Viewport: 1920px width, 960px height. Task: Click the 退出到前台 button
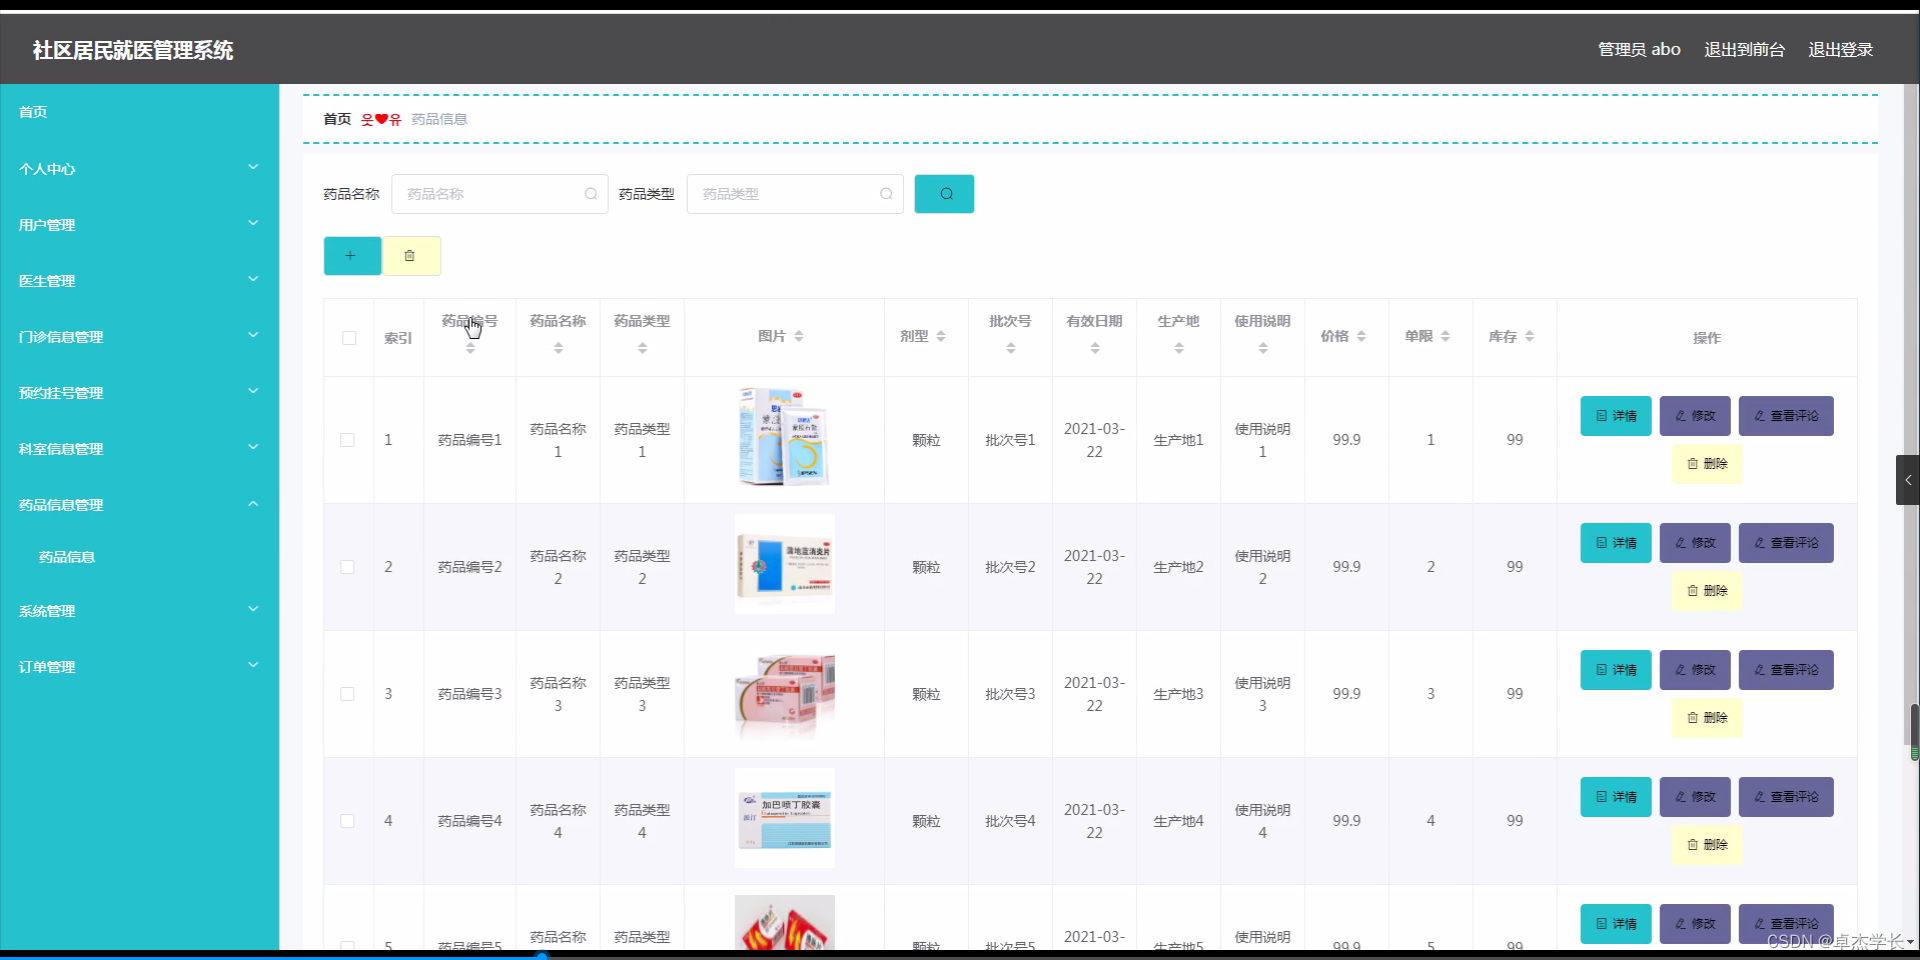[1744, 49]
